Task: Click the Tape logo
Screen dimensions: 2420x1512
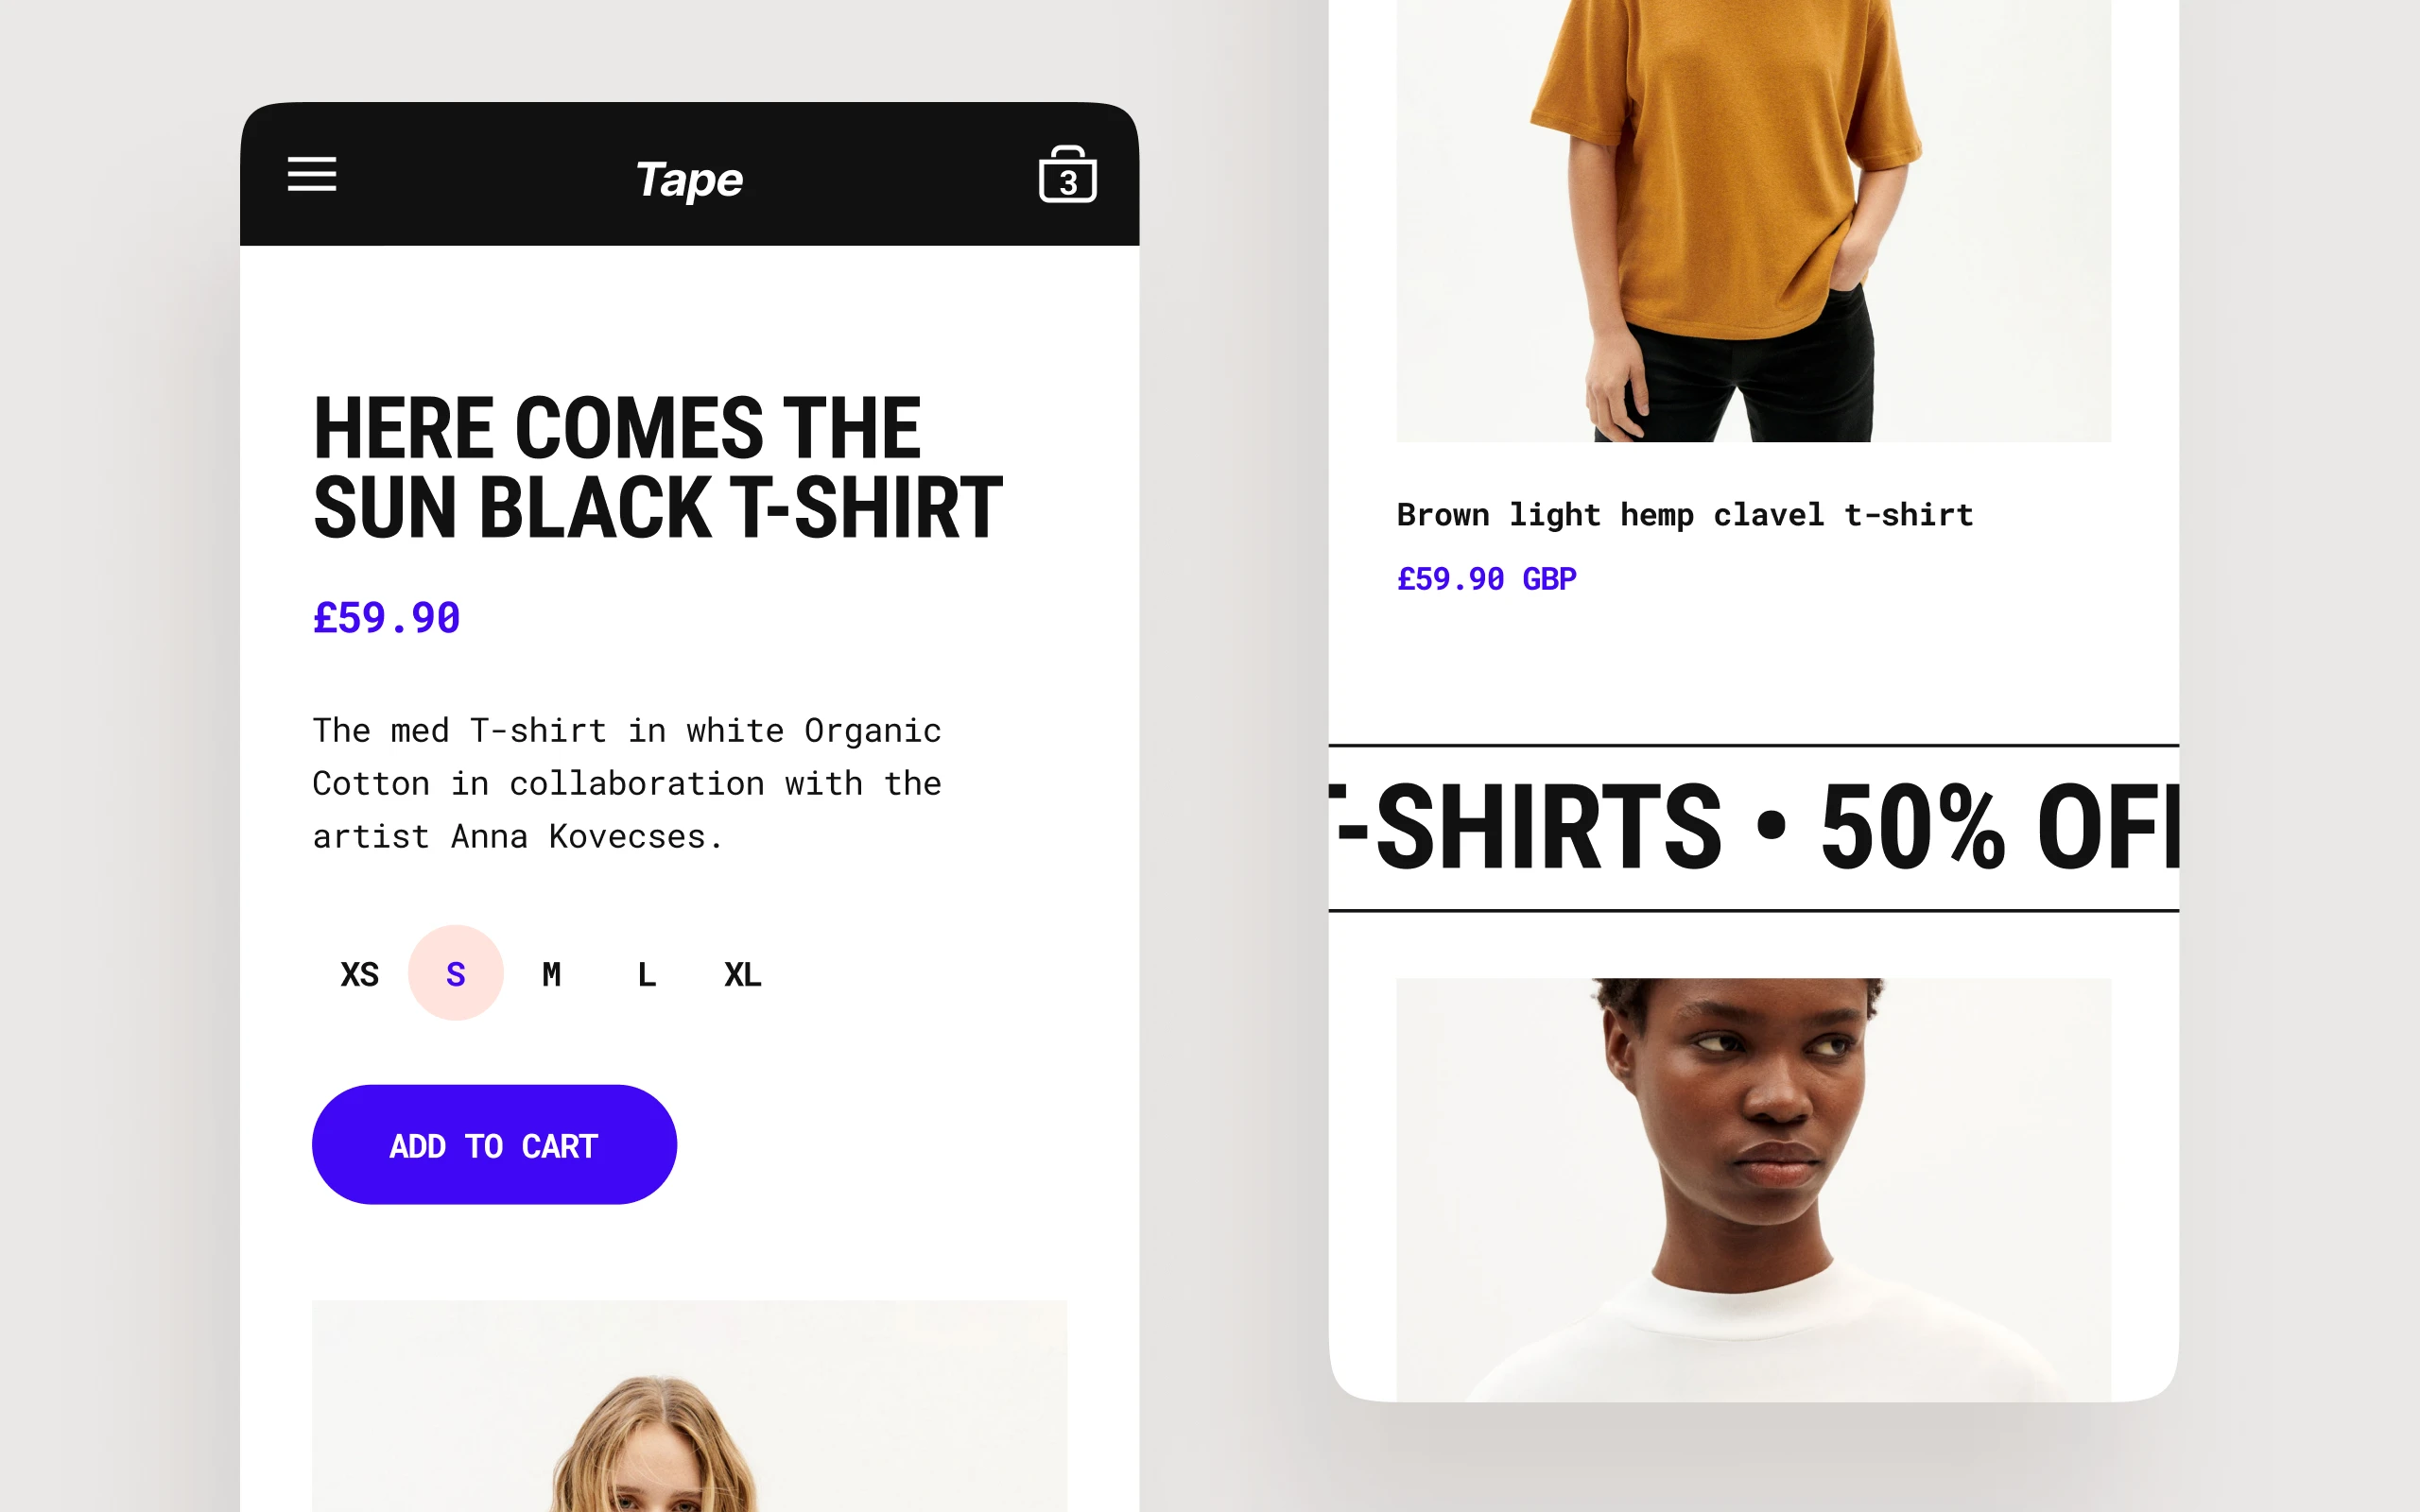Action: point(689,179)
